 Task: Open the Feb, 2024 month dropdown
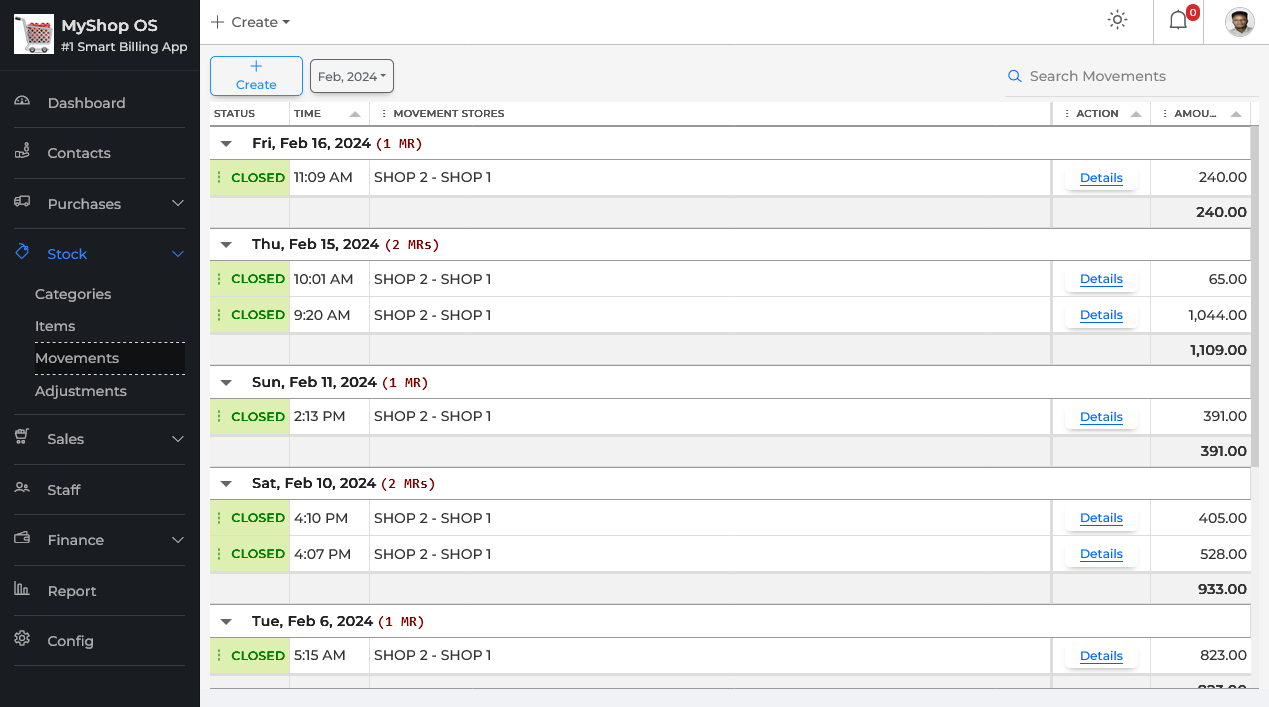click(352, 77)
